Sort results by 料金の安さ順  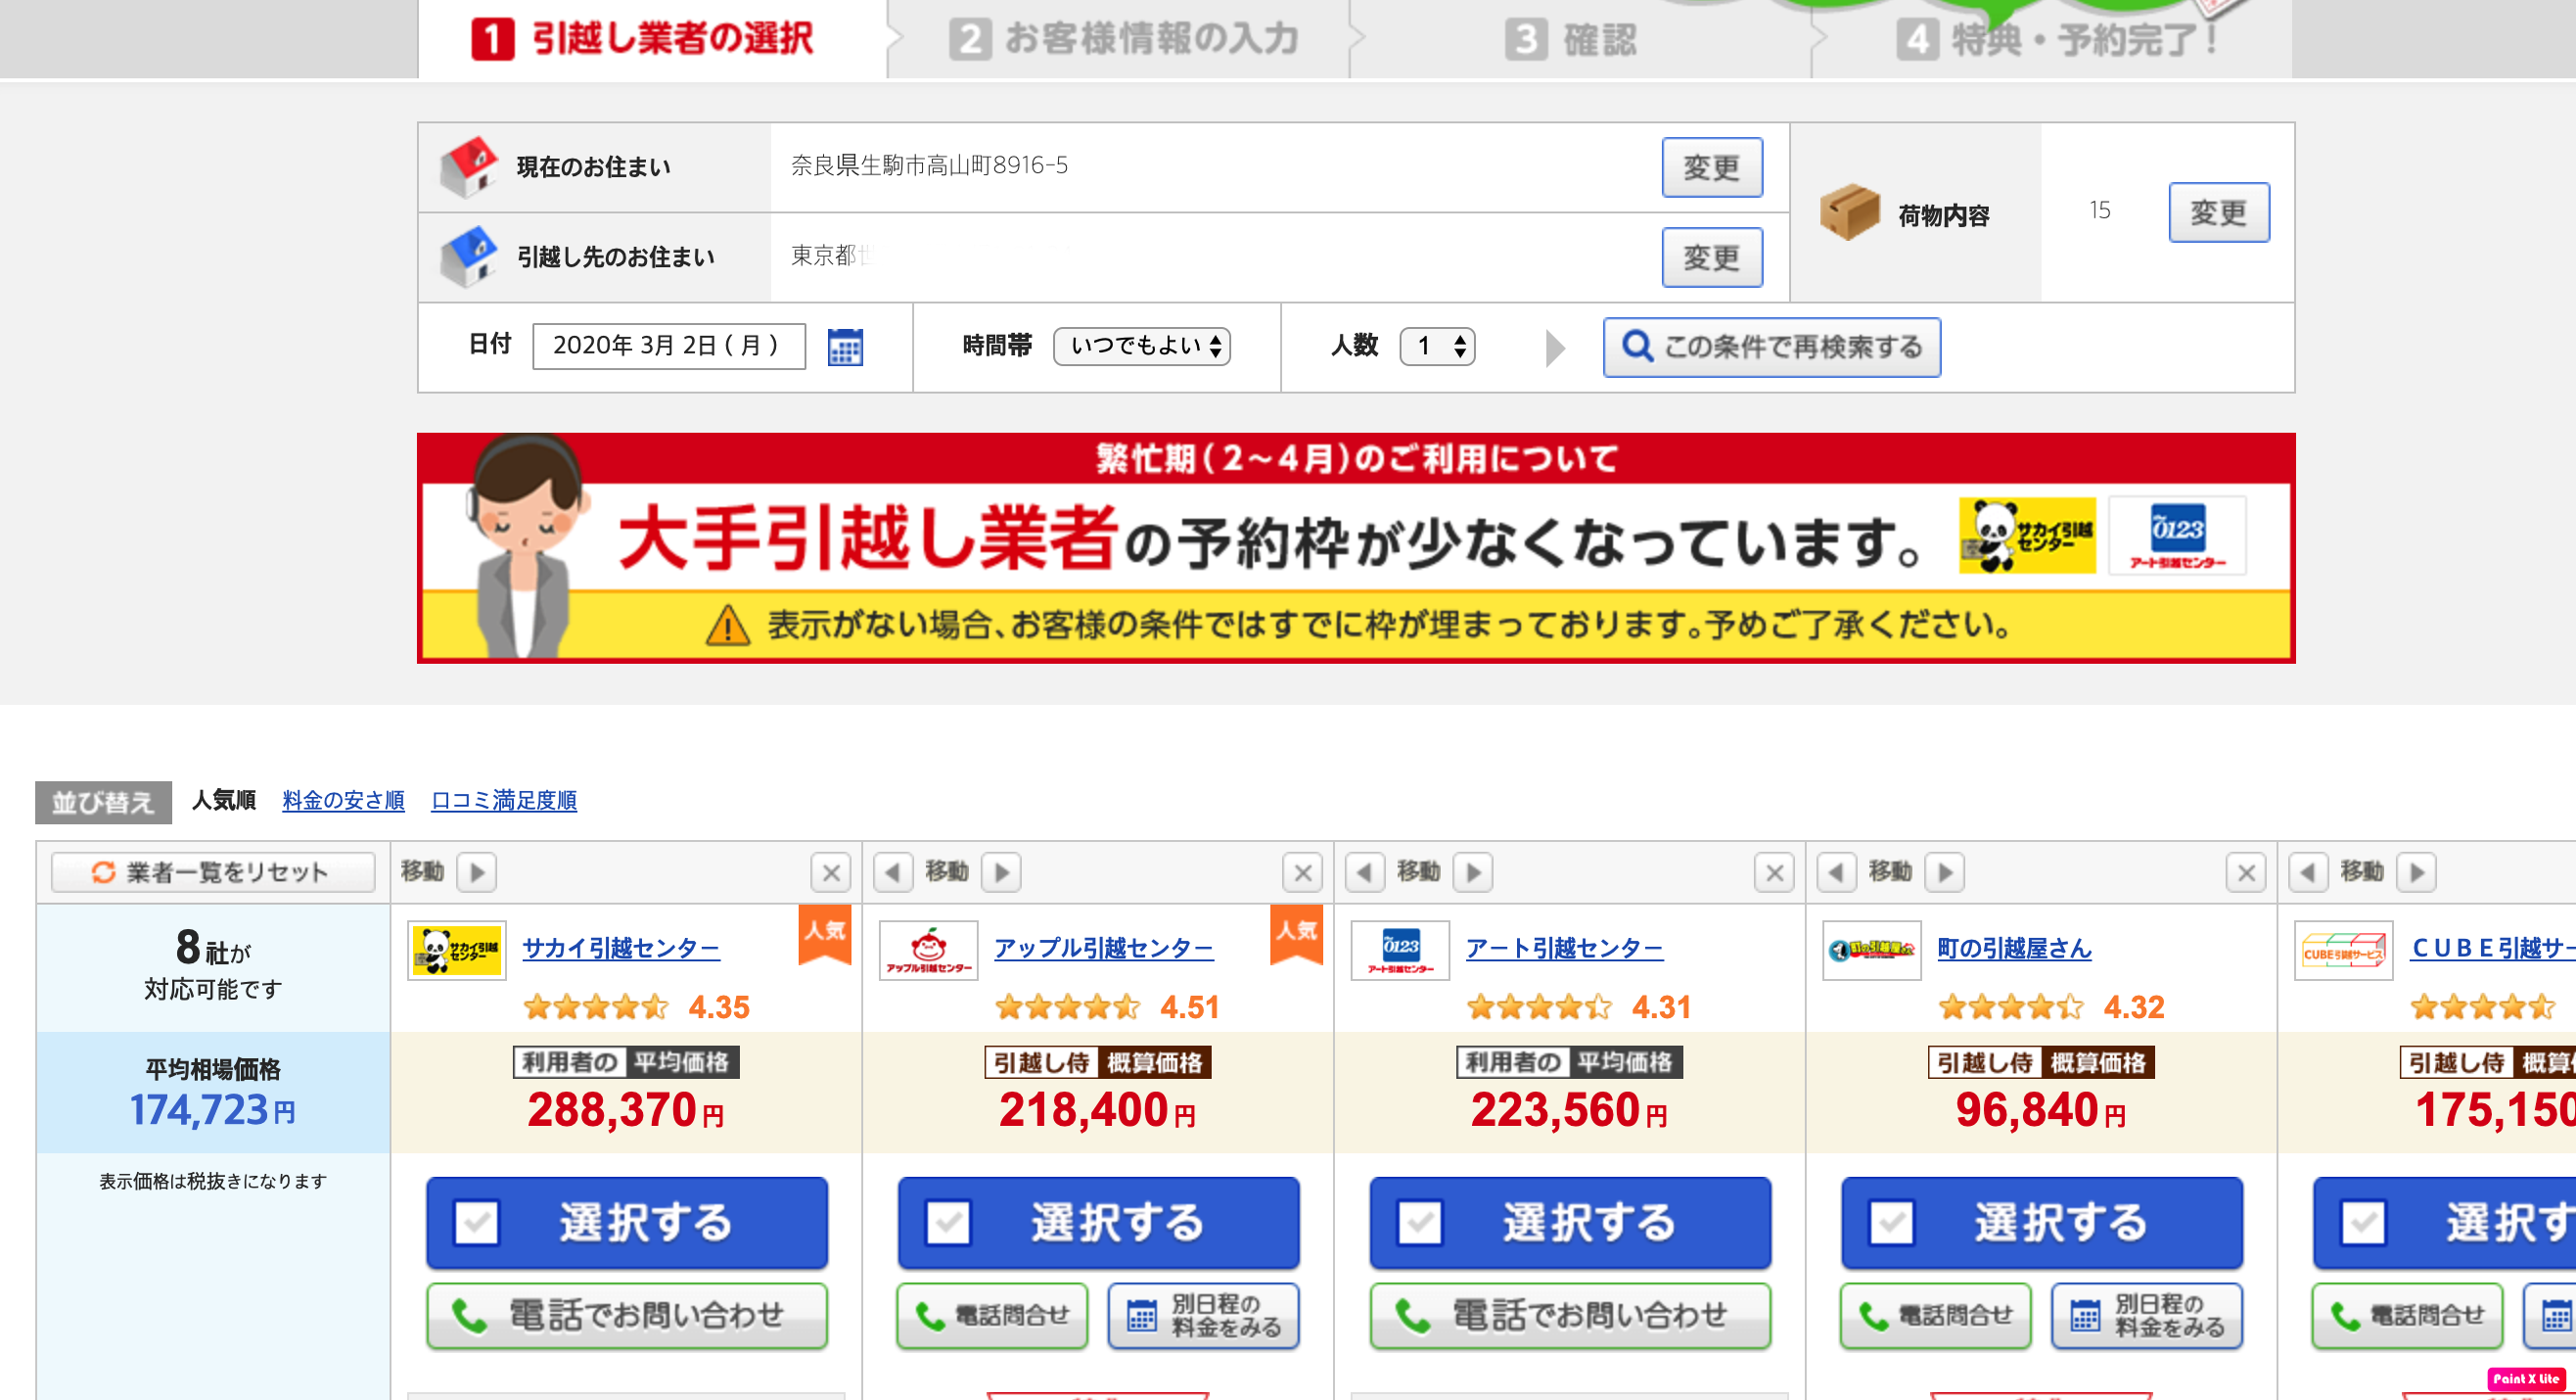click(343, 800)
